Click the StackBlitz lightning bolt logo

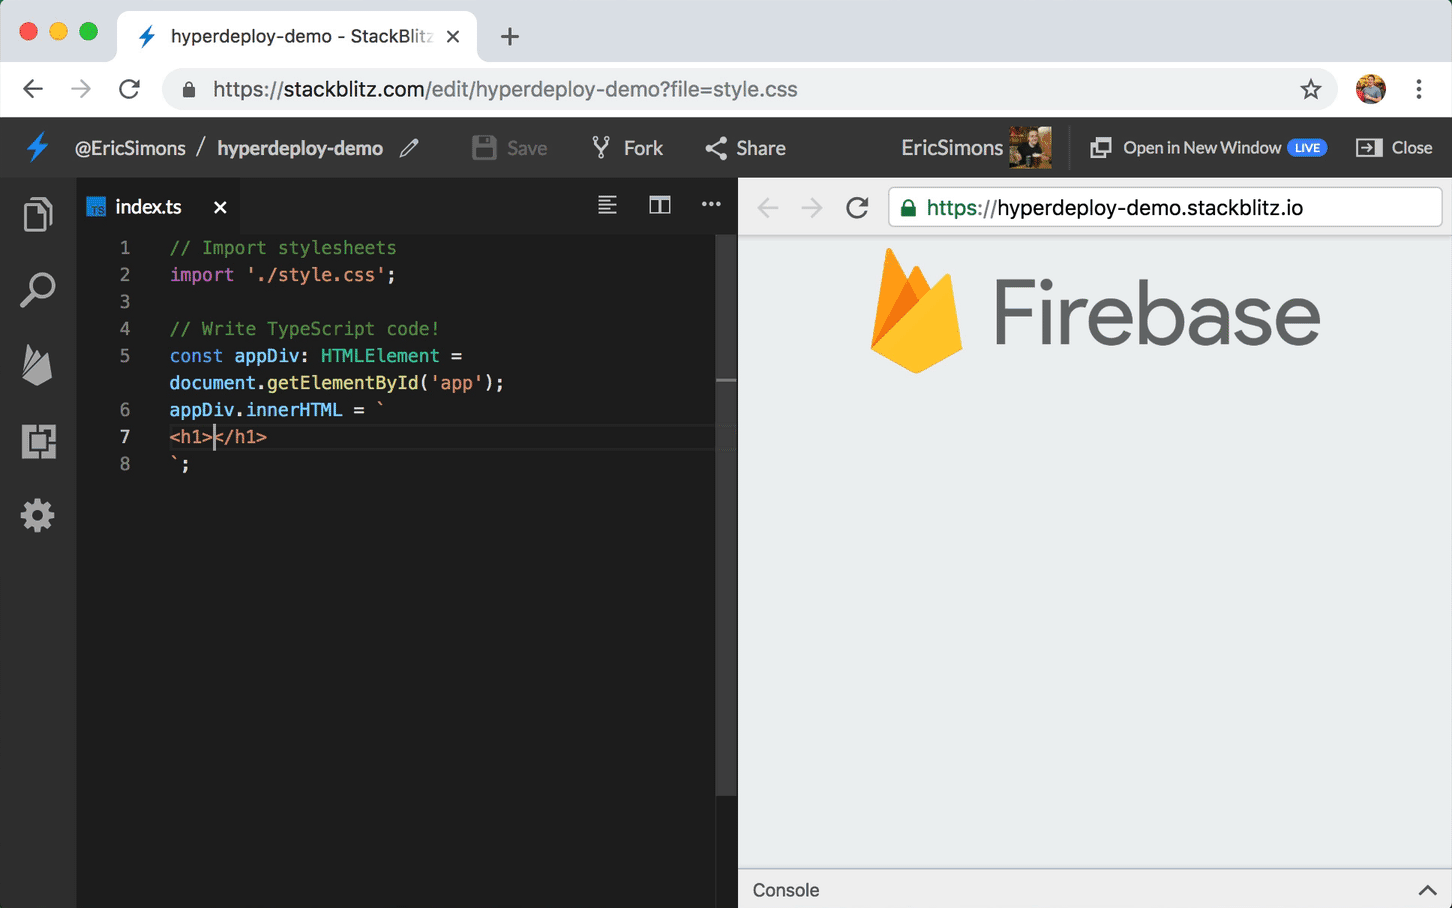point(36,147)
